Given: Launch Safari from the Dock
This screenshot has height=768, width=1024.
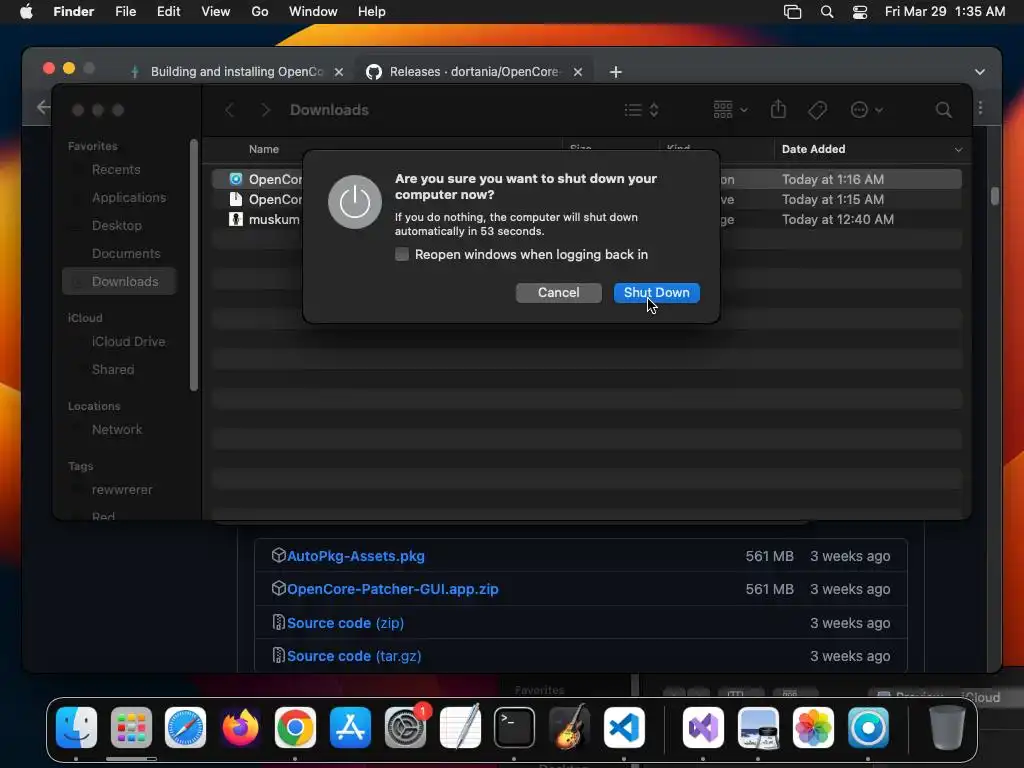Looking at the screenshot, I should coord(185,727).
